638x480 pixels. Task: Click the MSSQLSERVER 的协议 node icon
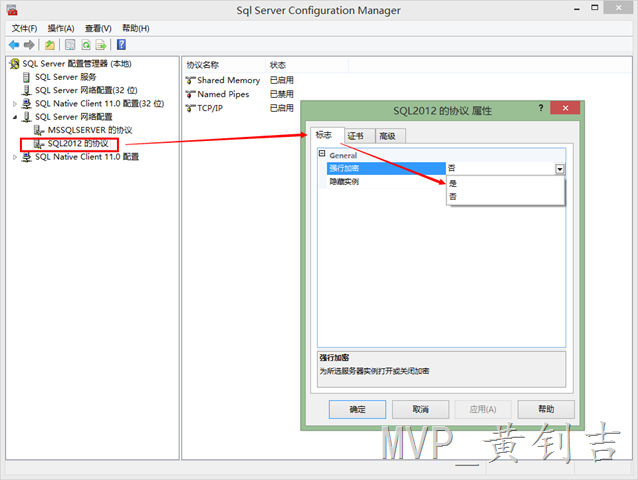click(x=39, y=130)
